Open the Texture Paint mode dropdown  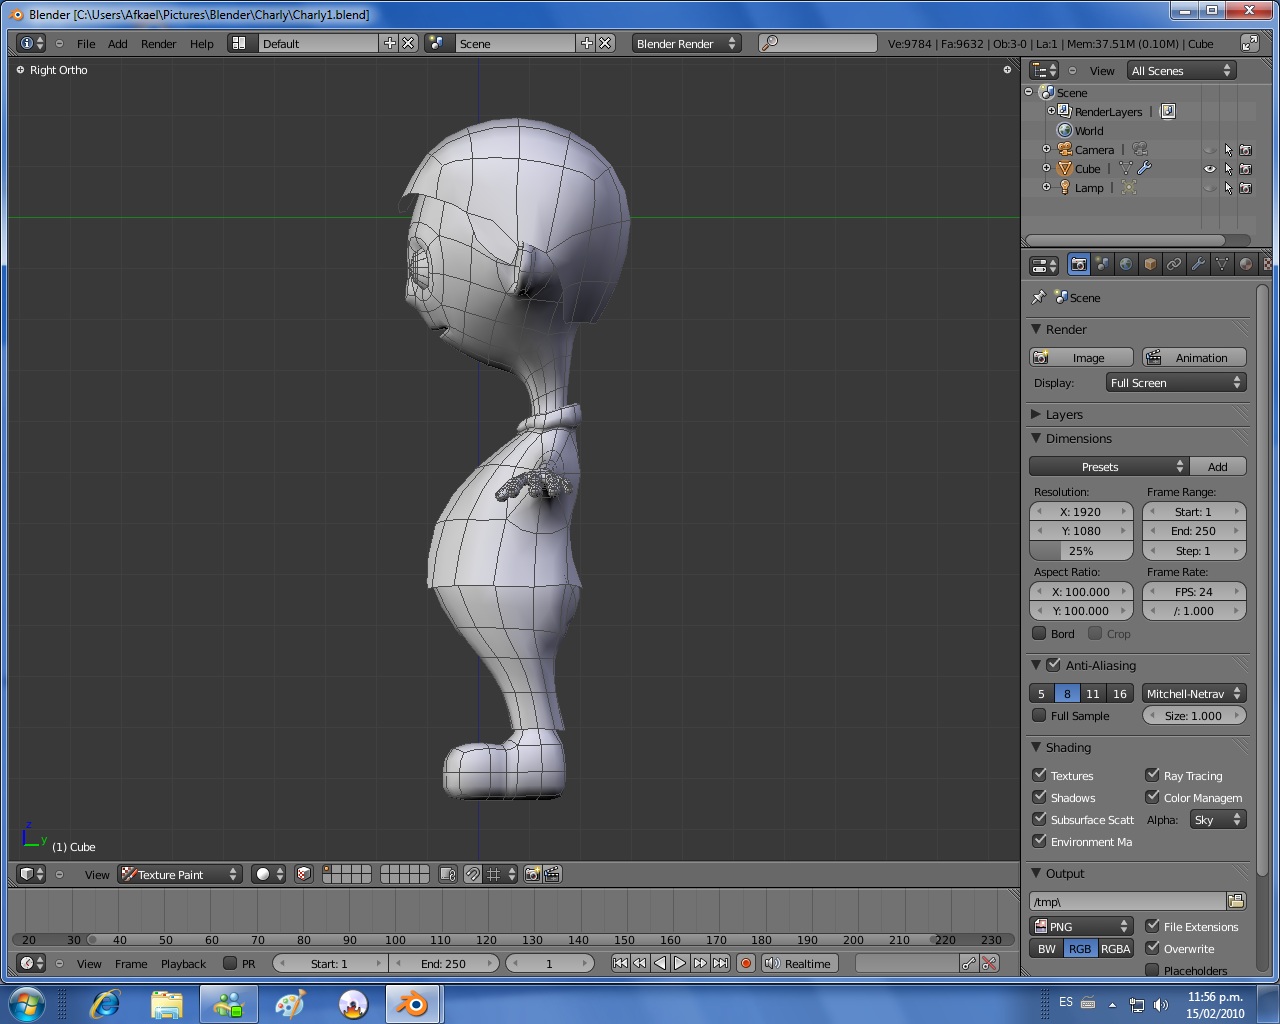(180, 875)
